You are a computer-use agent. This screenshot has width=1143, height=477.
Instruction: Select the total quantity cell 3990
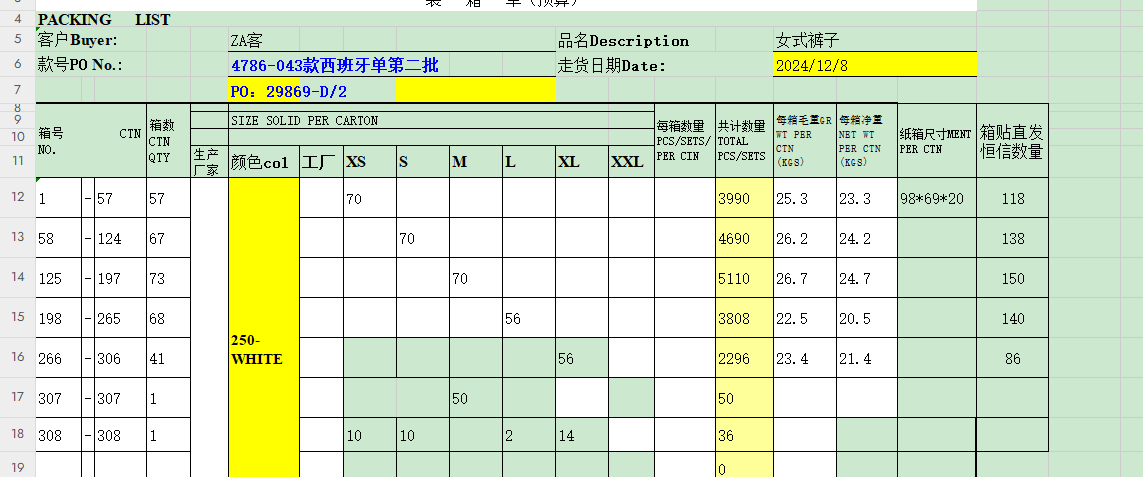point(743,198)
